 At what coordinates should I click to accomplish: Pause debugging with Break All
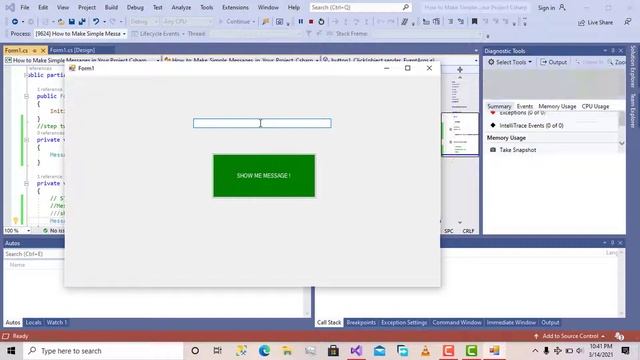coord(300,21)
